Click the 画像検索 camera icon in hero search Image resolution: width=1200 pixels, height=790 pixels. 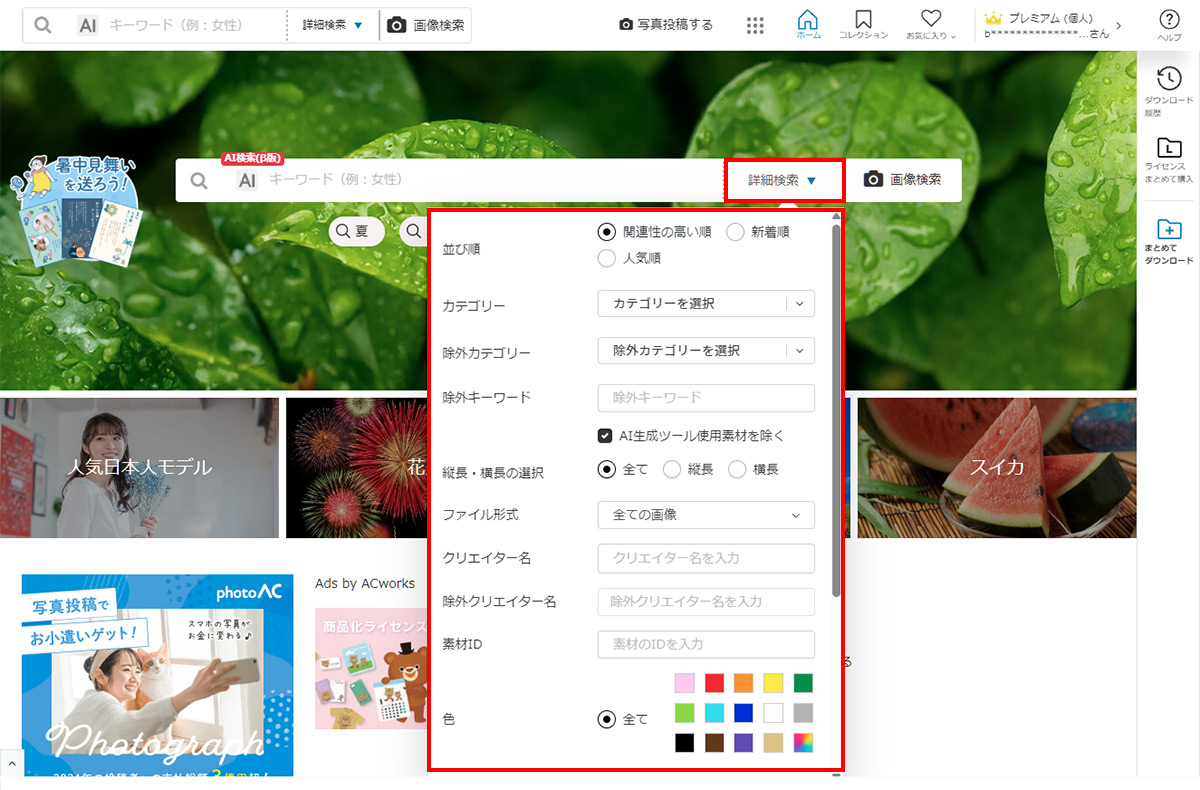(873, 179)
